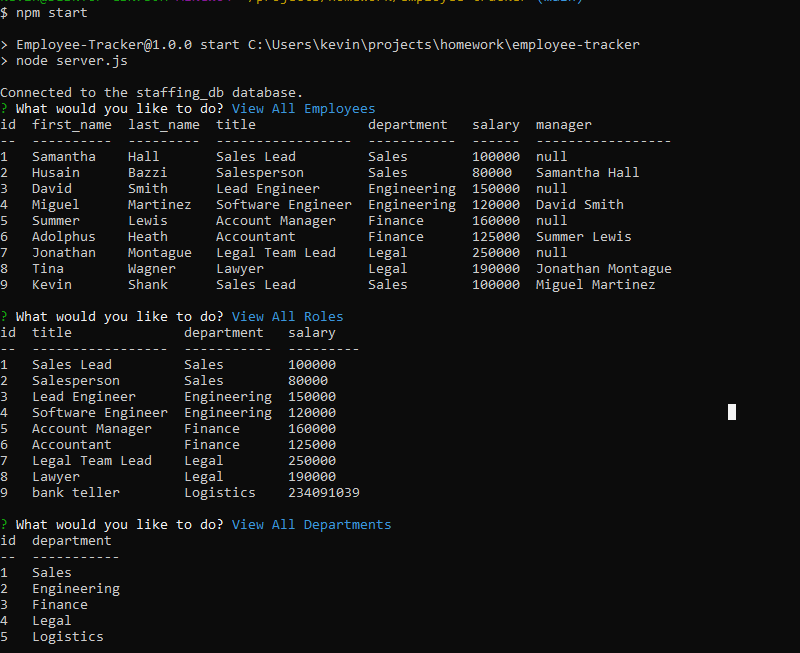Click first name 'Husain' in employees table
Image resolution: width=800 pixels, height=653 pixels.
tap(56, 173)
